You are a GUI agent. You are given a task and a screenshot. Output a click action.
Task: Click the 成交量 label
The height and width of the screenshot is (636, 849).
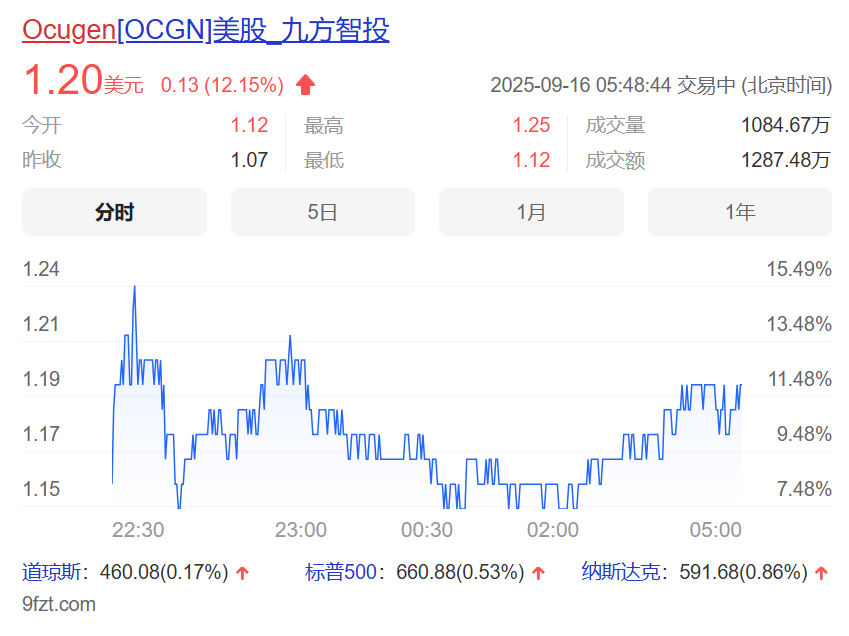(x=615, y=126)
